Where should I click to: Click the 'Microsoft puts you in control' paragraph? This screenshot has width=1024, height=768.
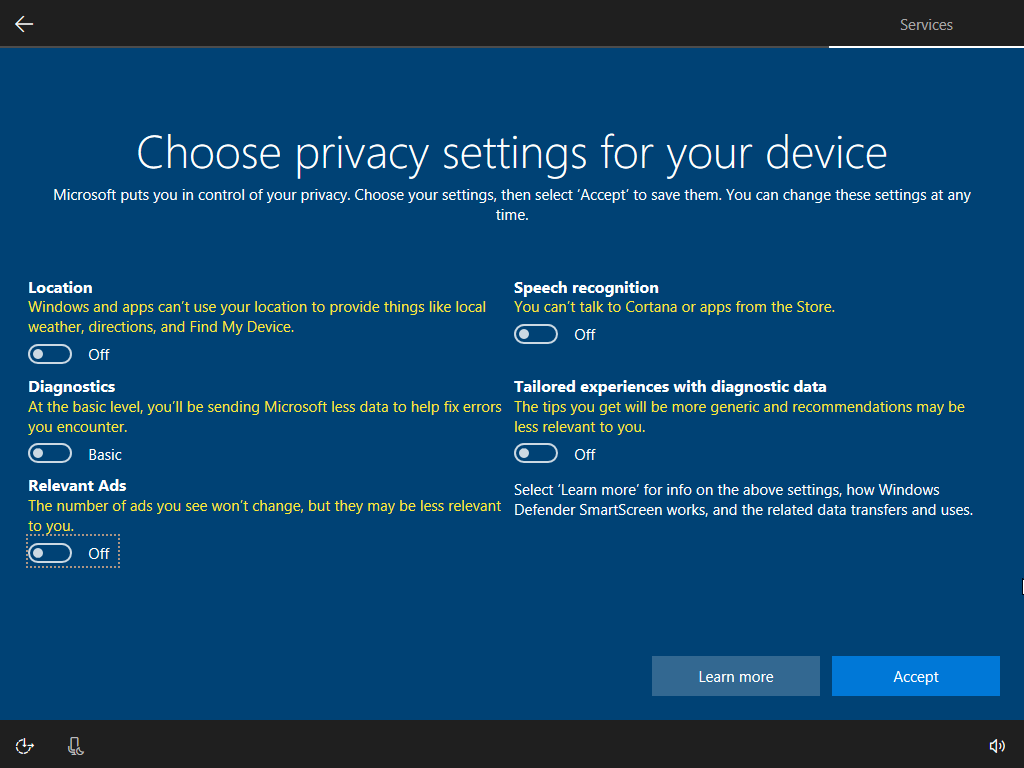(x=512, y=204)
